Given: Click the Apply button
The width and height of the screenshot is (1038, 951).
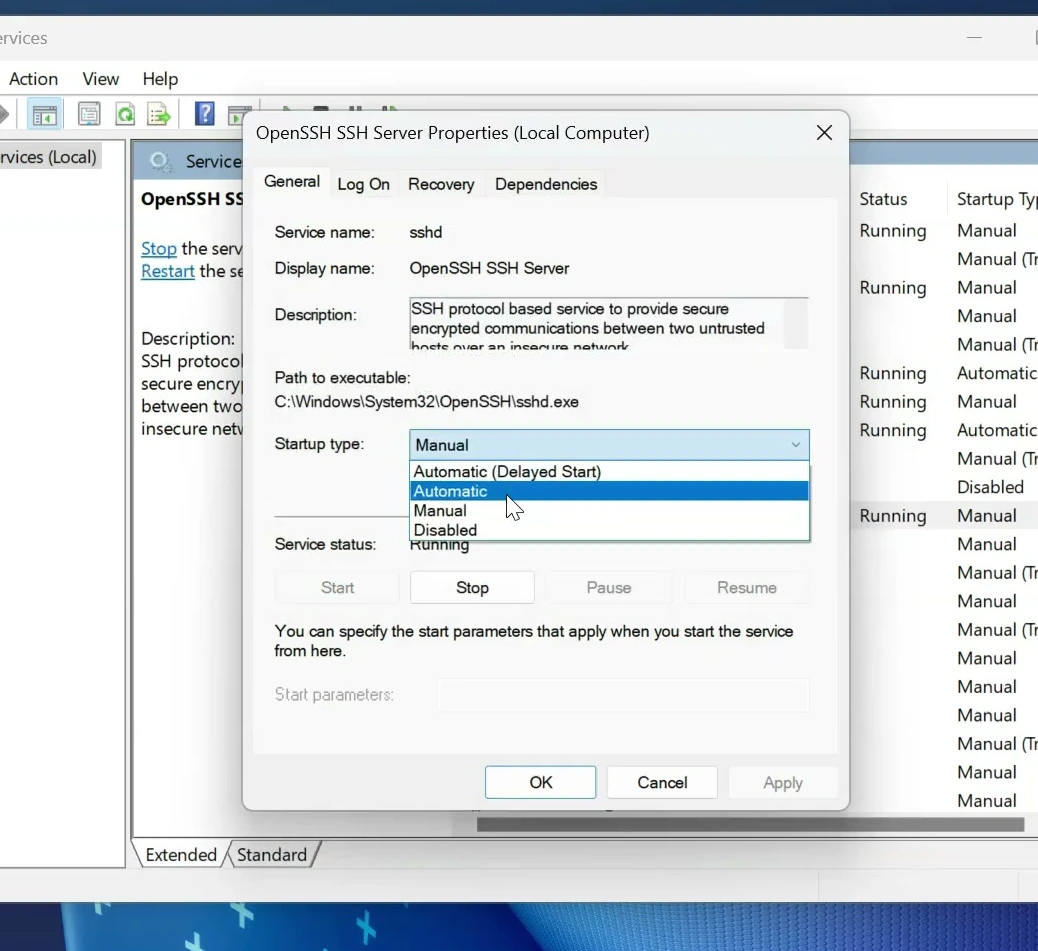Looking at the screenshot, I should coord(783,782).
